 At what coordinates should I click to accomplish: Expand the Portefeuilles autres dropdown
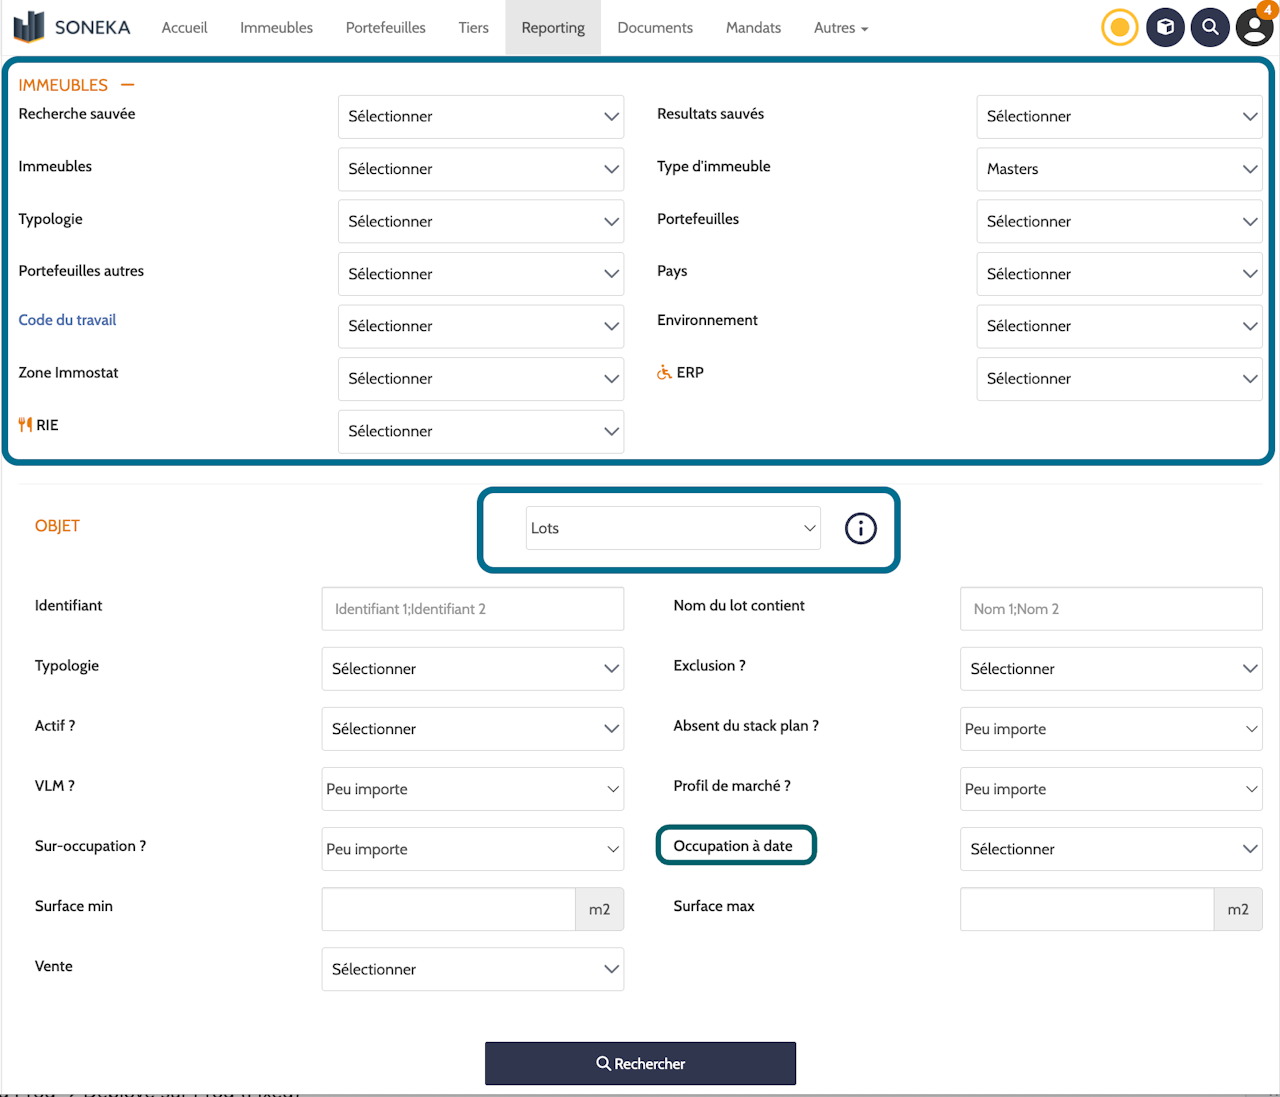point(481,274)
